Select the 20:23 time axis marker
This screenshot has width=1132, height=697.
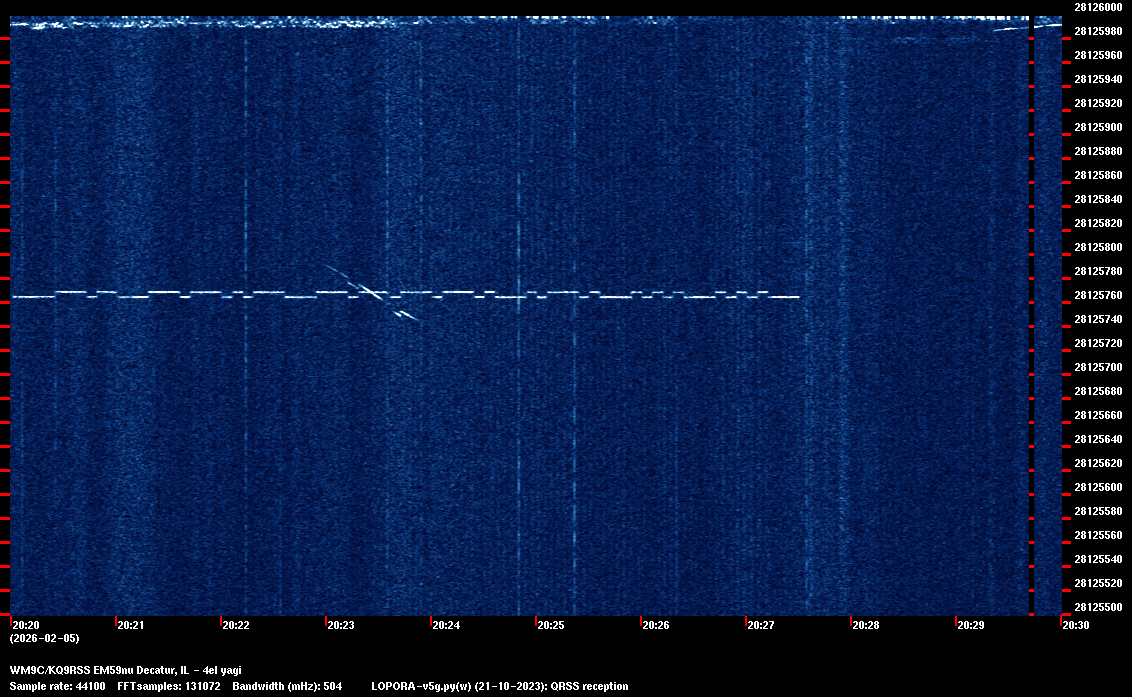pyautogui.click(x=341, y=625)
